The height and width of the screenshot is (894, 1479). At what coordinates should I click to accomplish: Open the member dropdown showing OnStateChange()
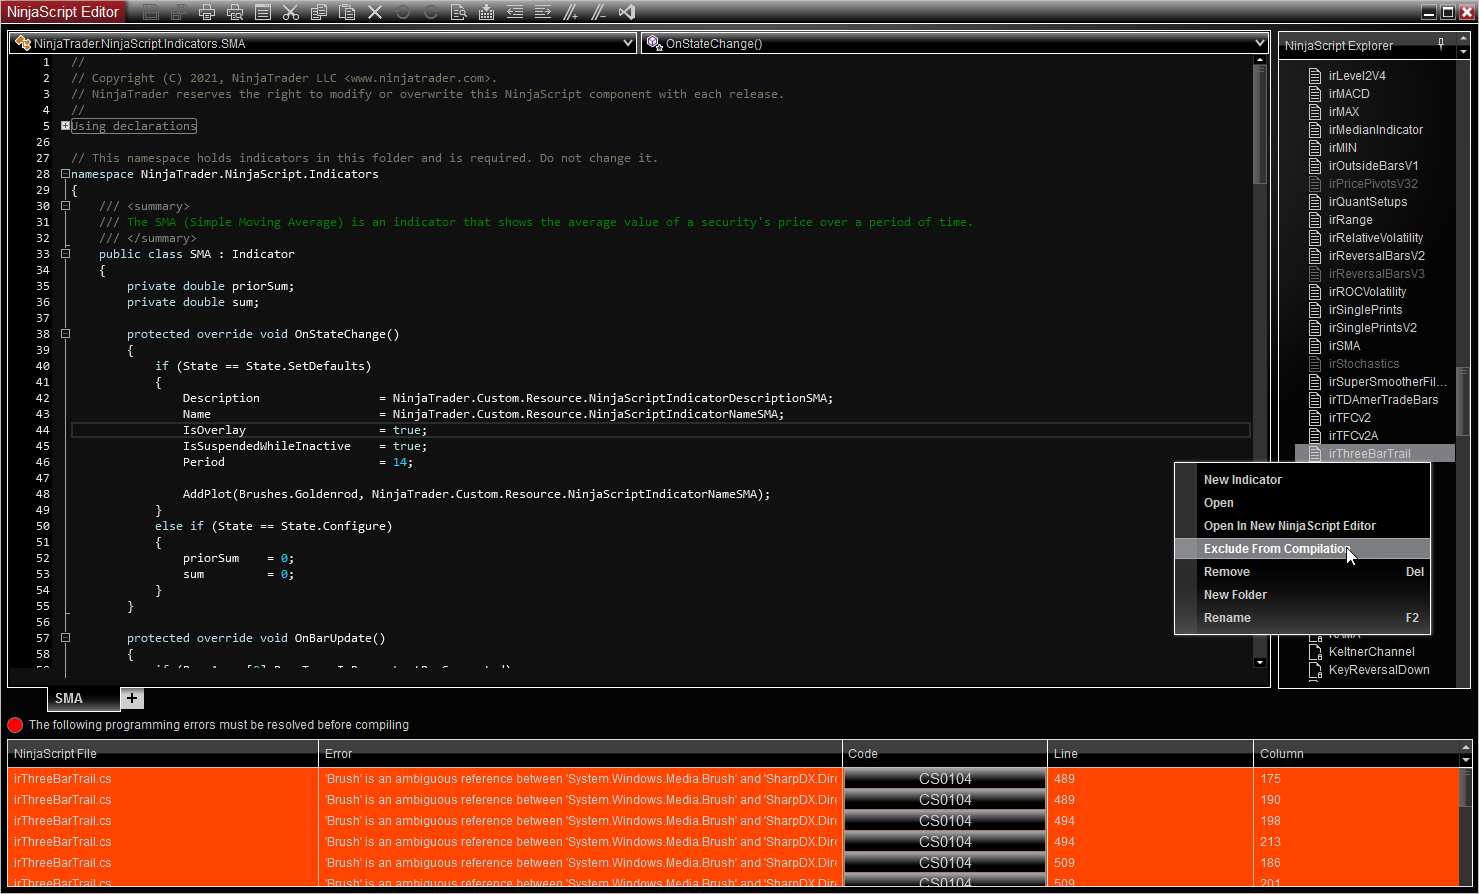pyautogui.click(x=955, y=43)
